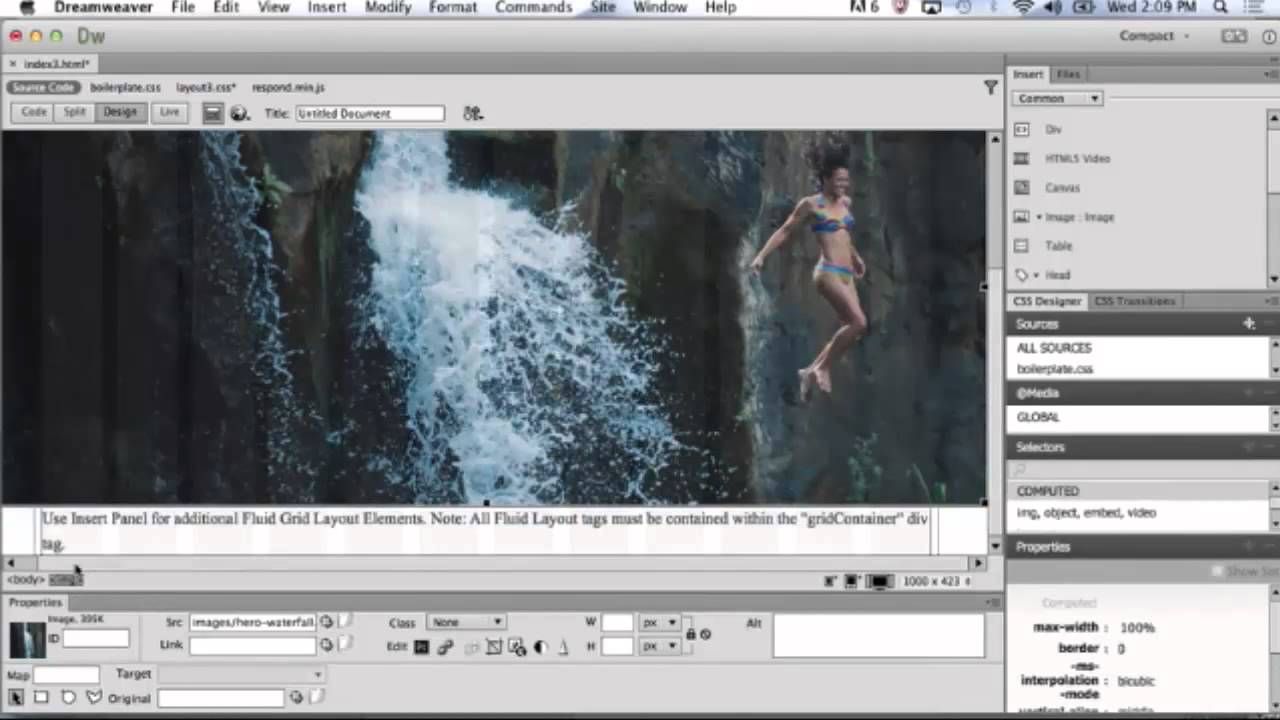Click the Title input field
The height and width of the screenshot is (720, 1280).
tap(370, 114)
